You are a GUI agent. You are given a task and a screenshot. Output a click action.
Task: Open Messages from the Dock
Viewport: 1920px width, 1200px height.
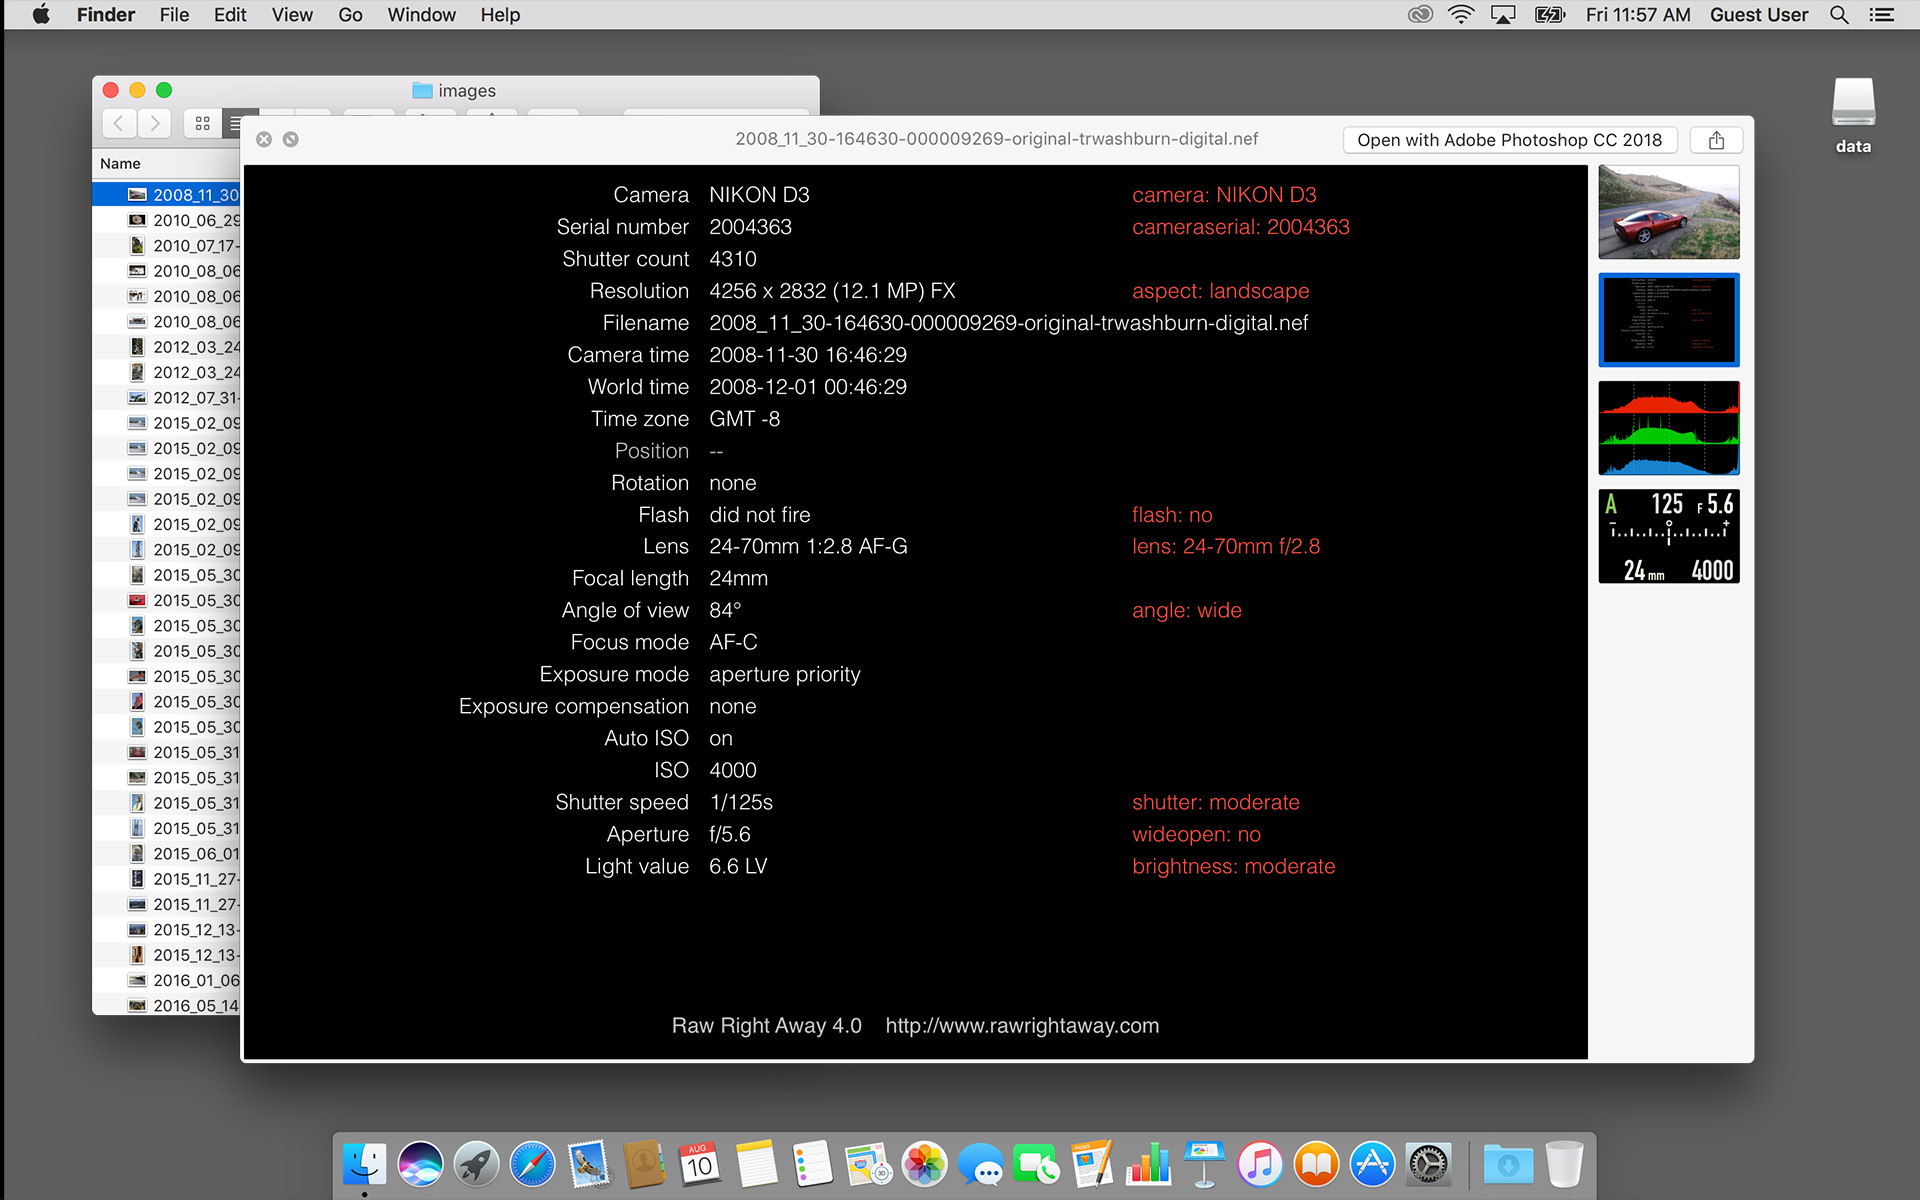tap(980, 1165)
